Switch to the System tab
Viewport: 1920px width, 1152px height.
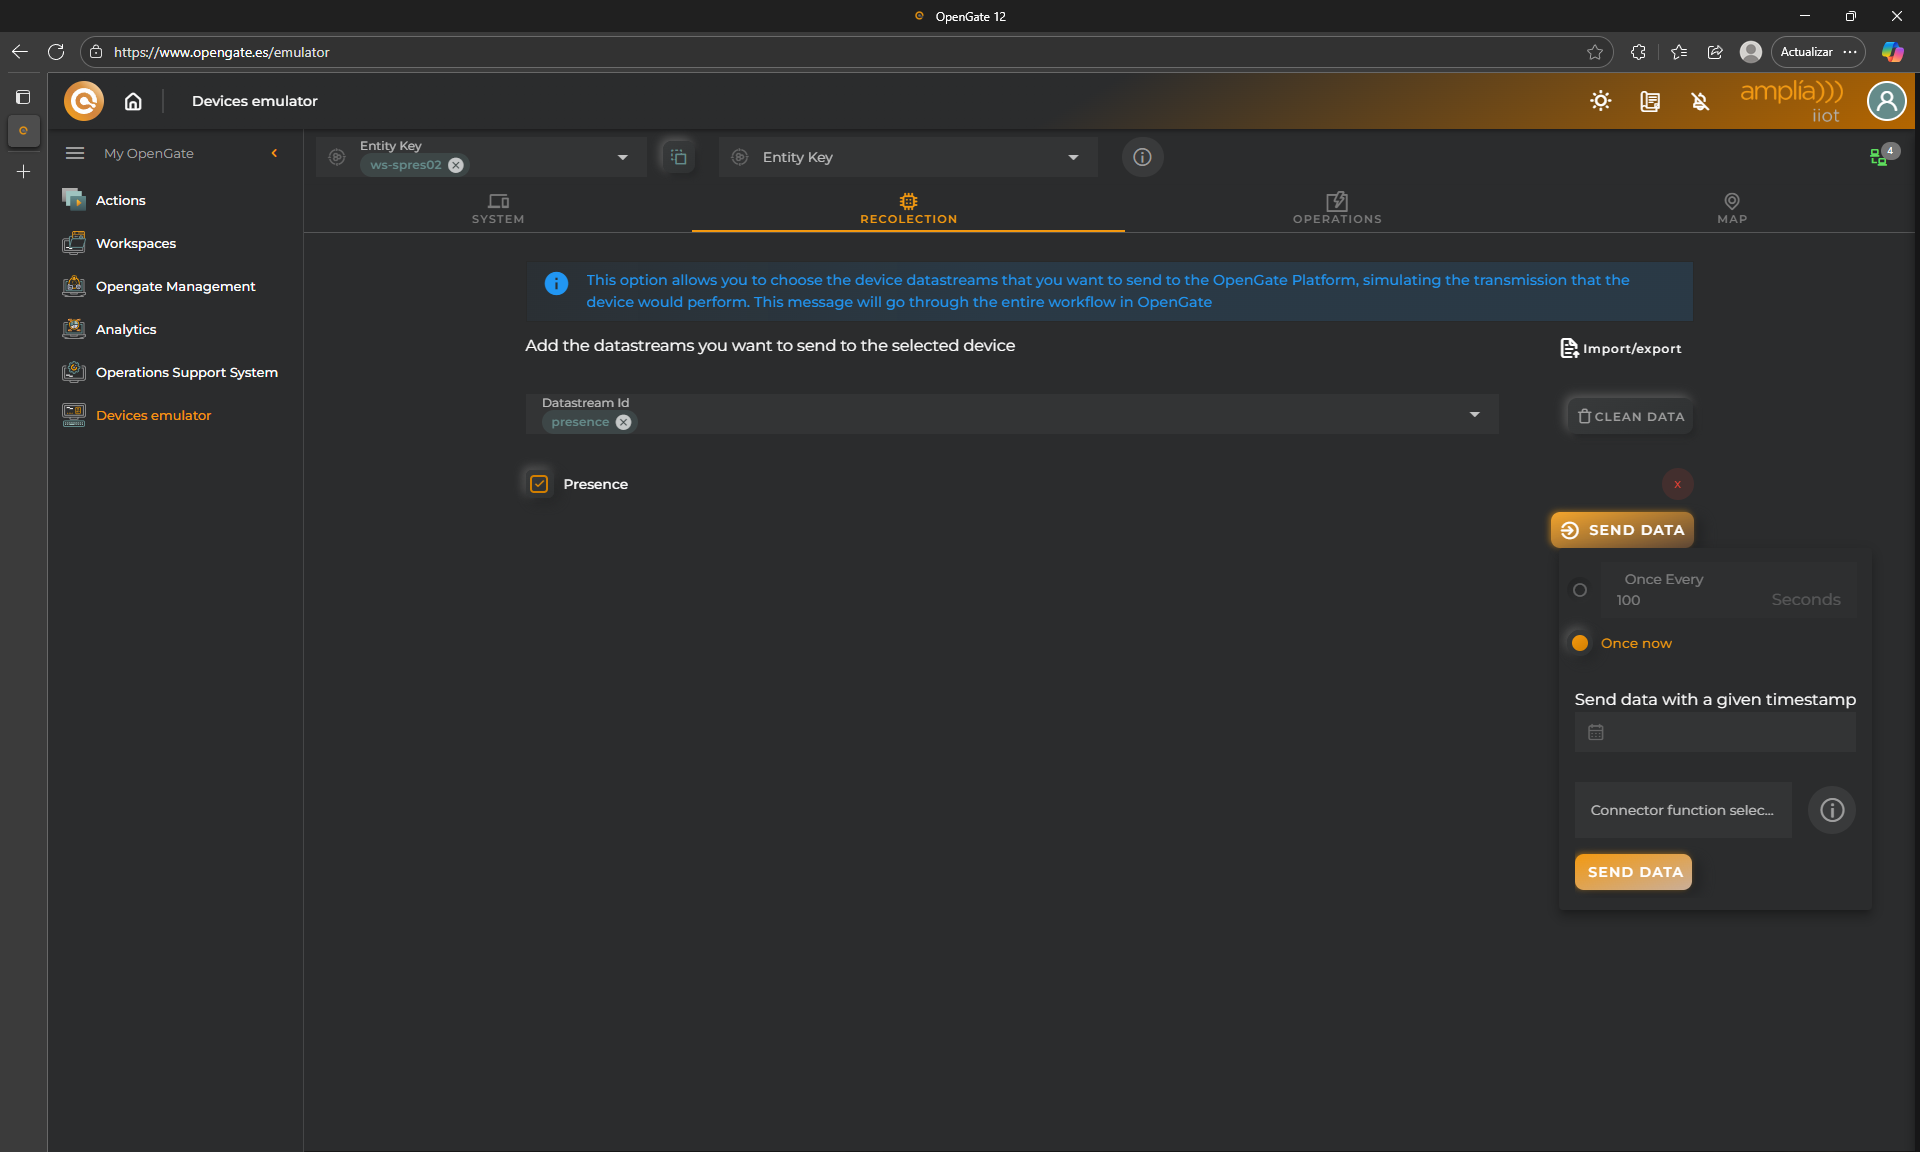498,208
